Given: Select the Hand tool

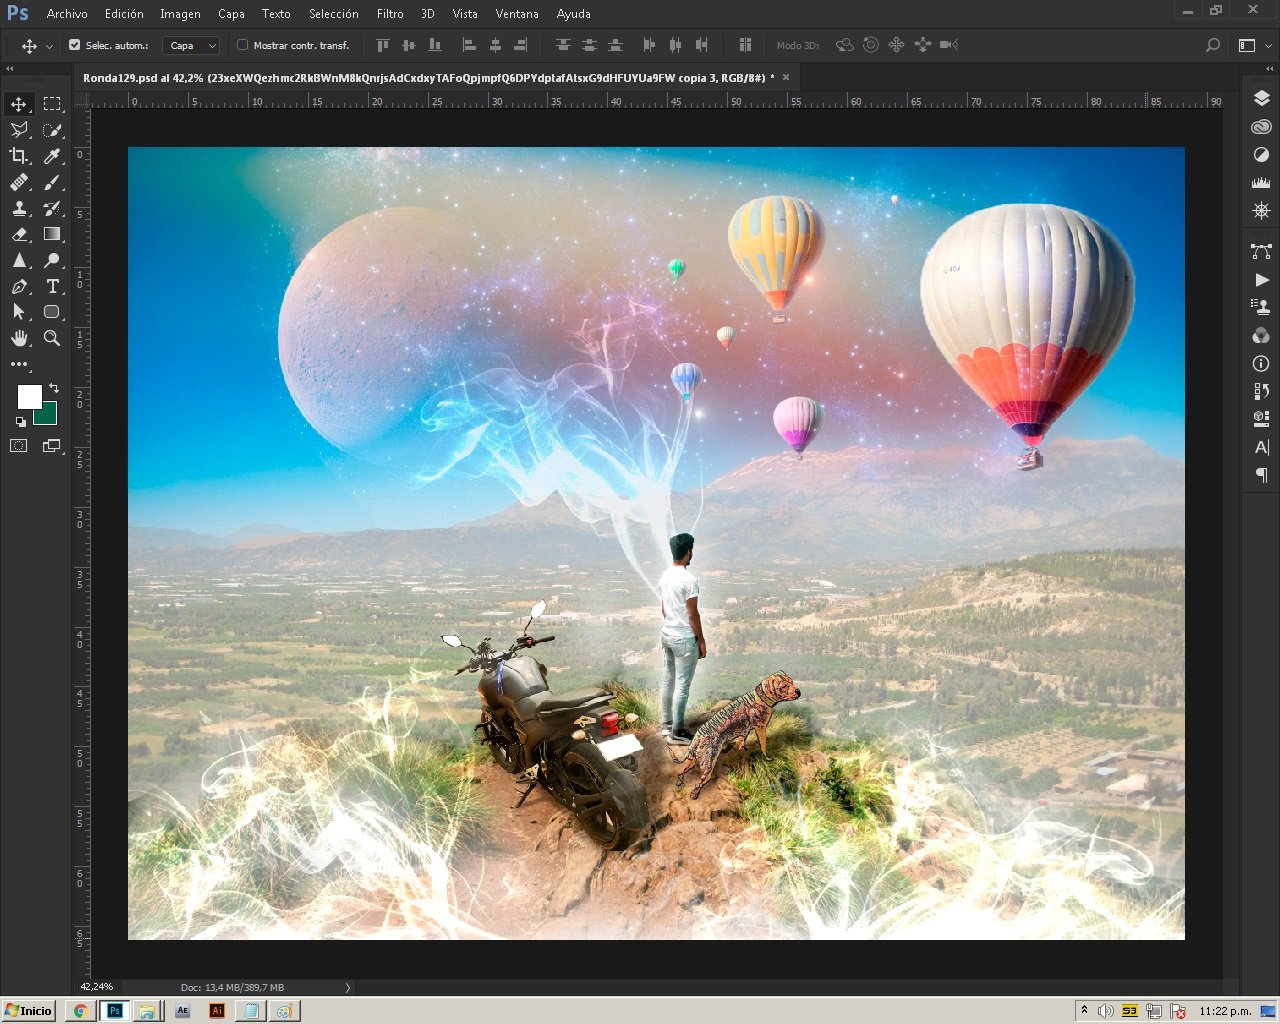Looking at the screenshot, I should pos(19,338).
